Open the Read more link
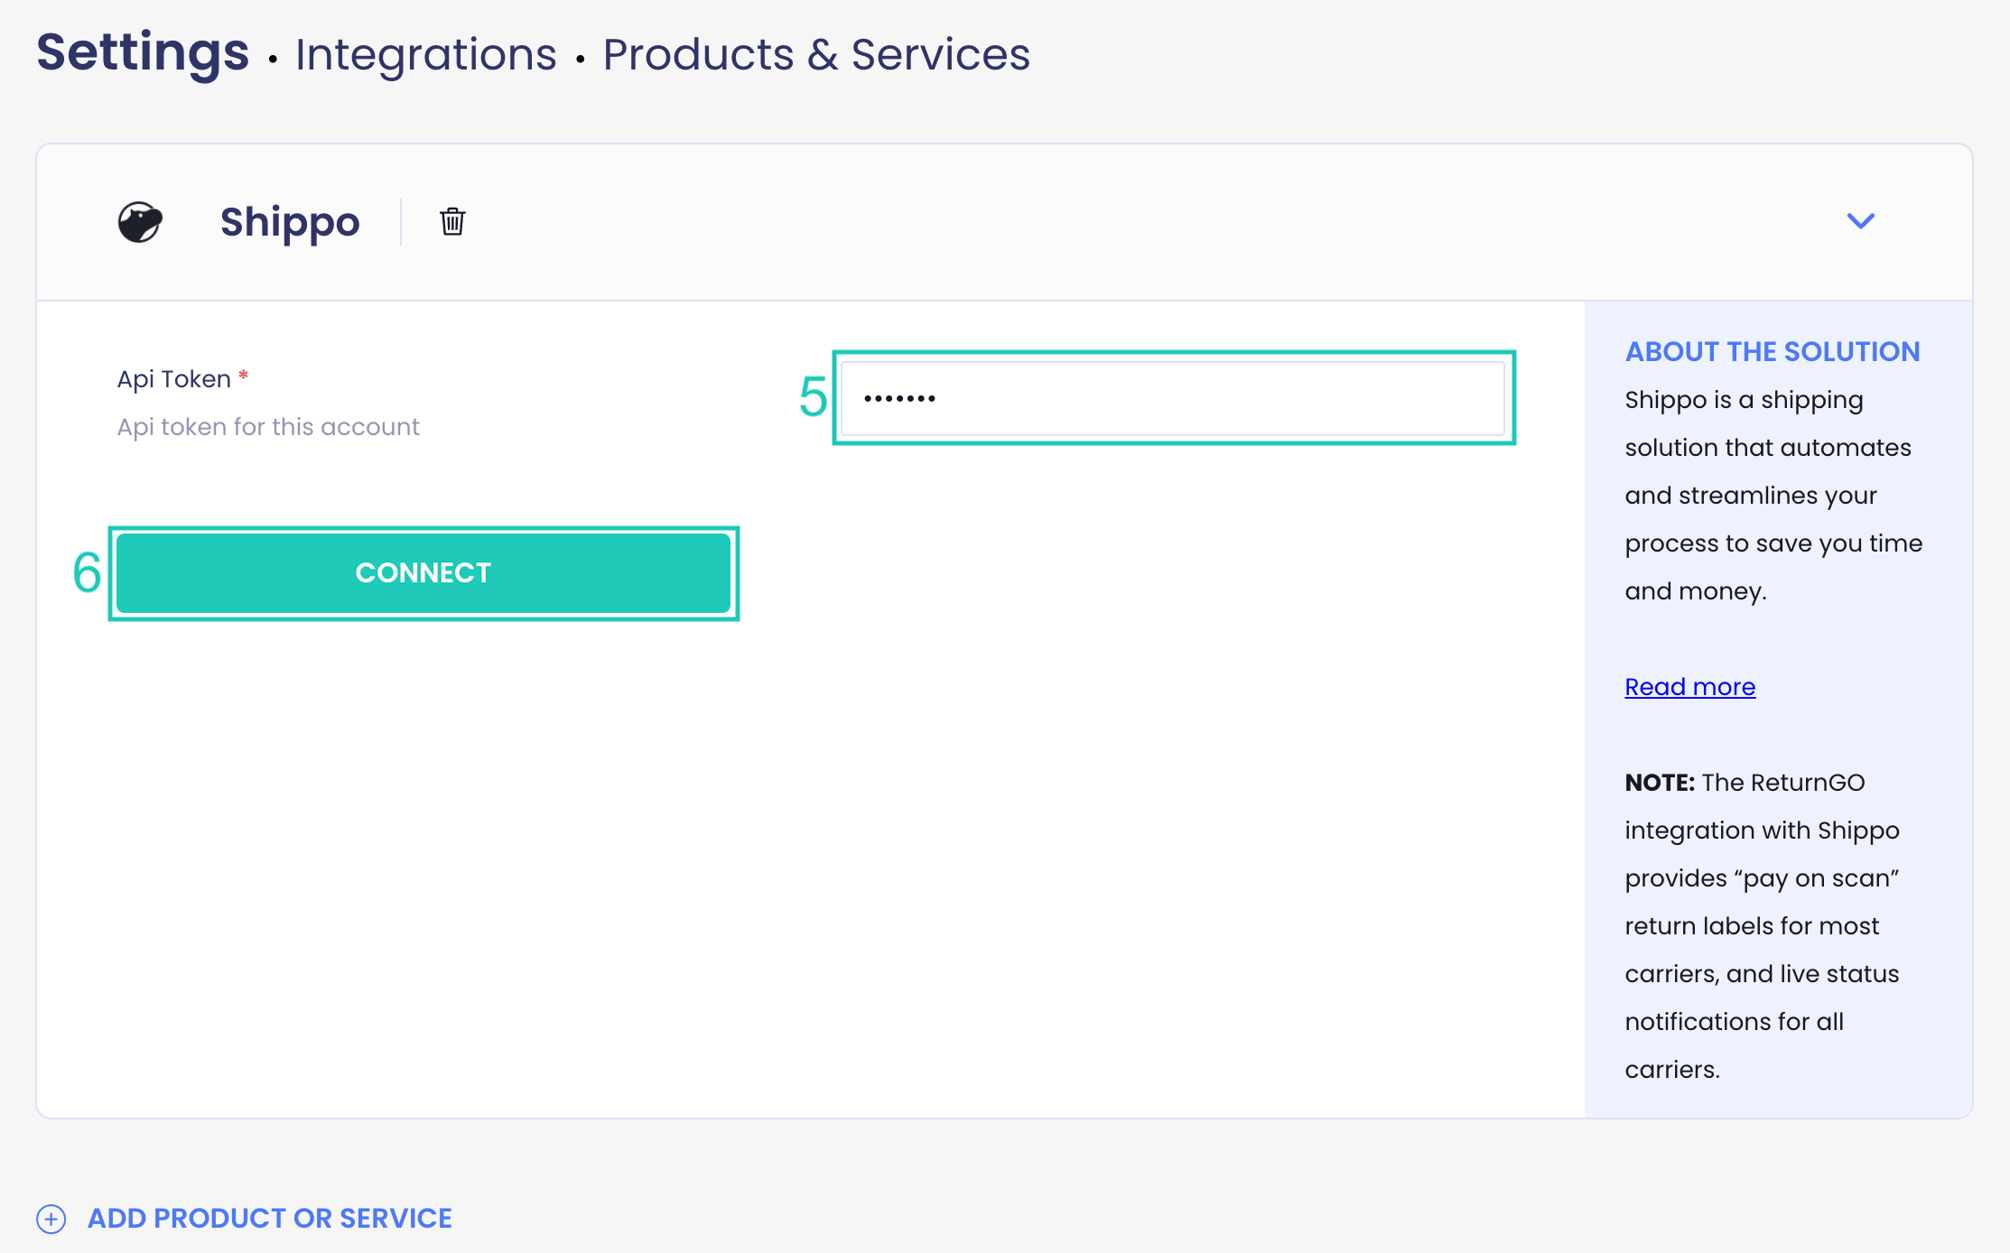Viewport: 2010px width, 1253px height. click(x=1689, y=687)
